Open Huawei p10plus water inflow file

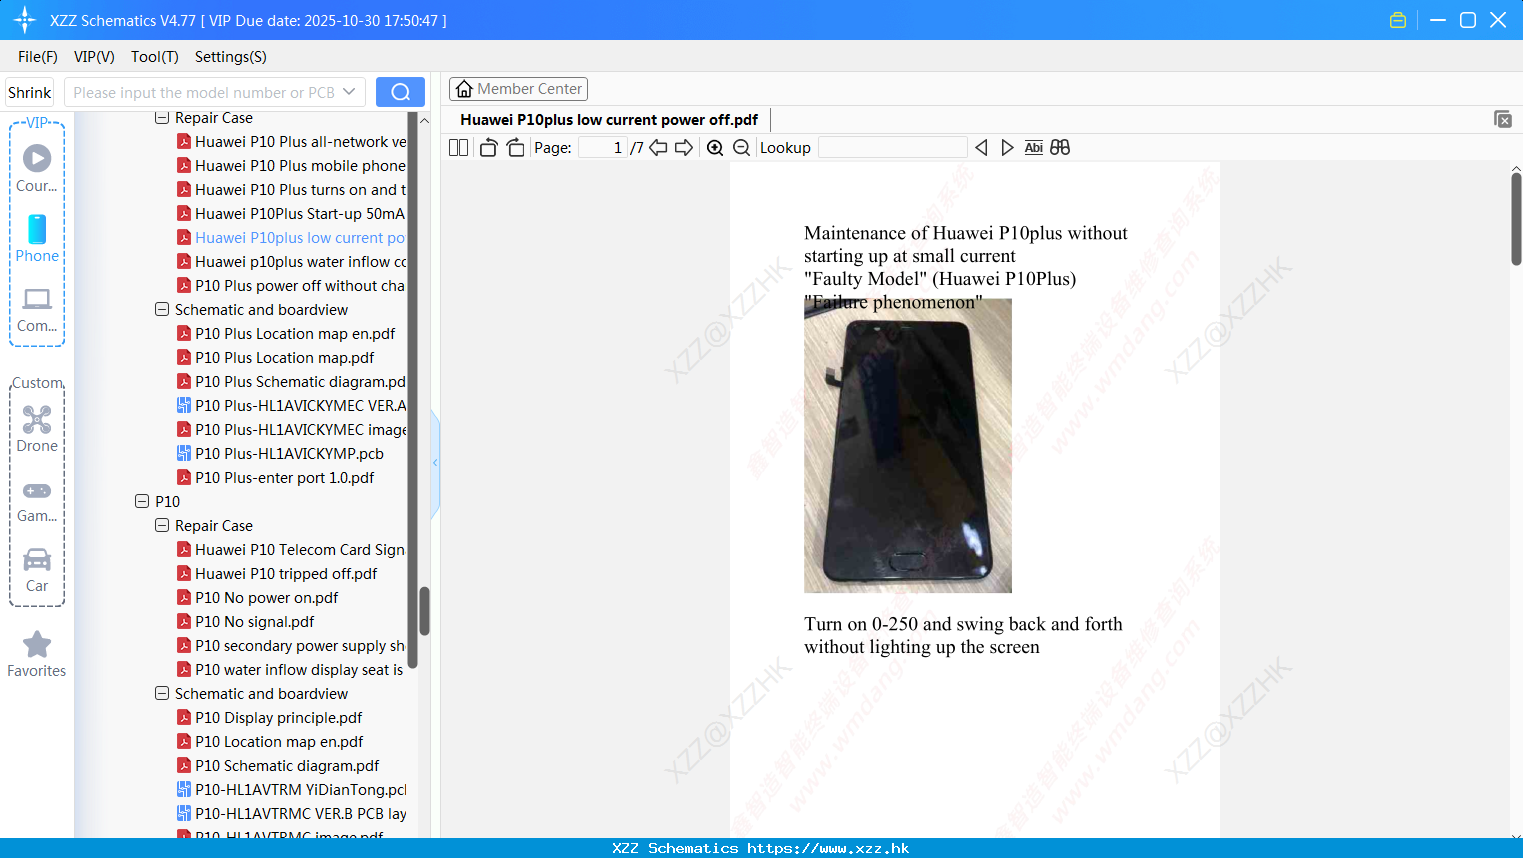[x=291, y=262]
